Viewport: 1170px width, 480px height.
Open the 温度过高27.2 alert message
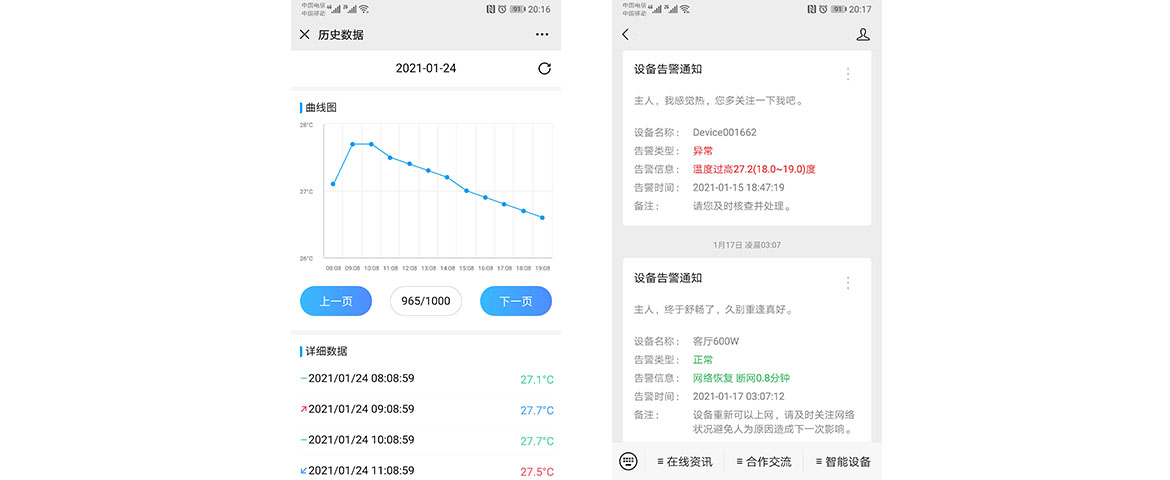click(746, 169)
